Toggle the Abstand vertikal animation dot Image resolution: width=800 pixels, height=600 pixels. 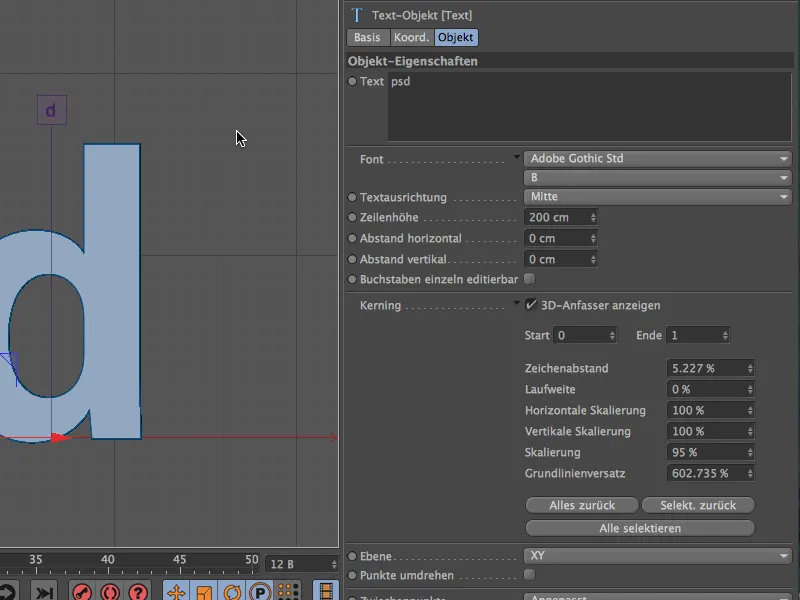coord(352,259)
